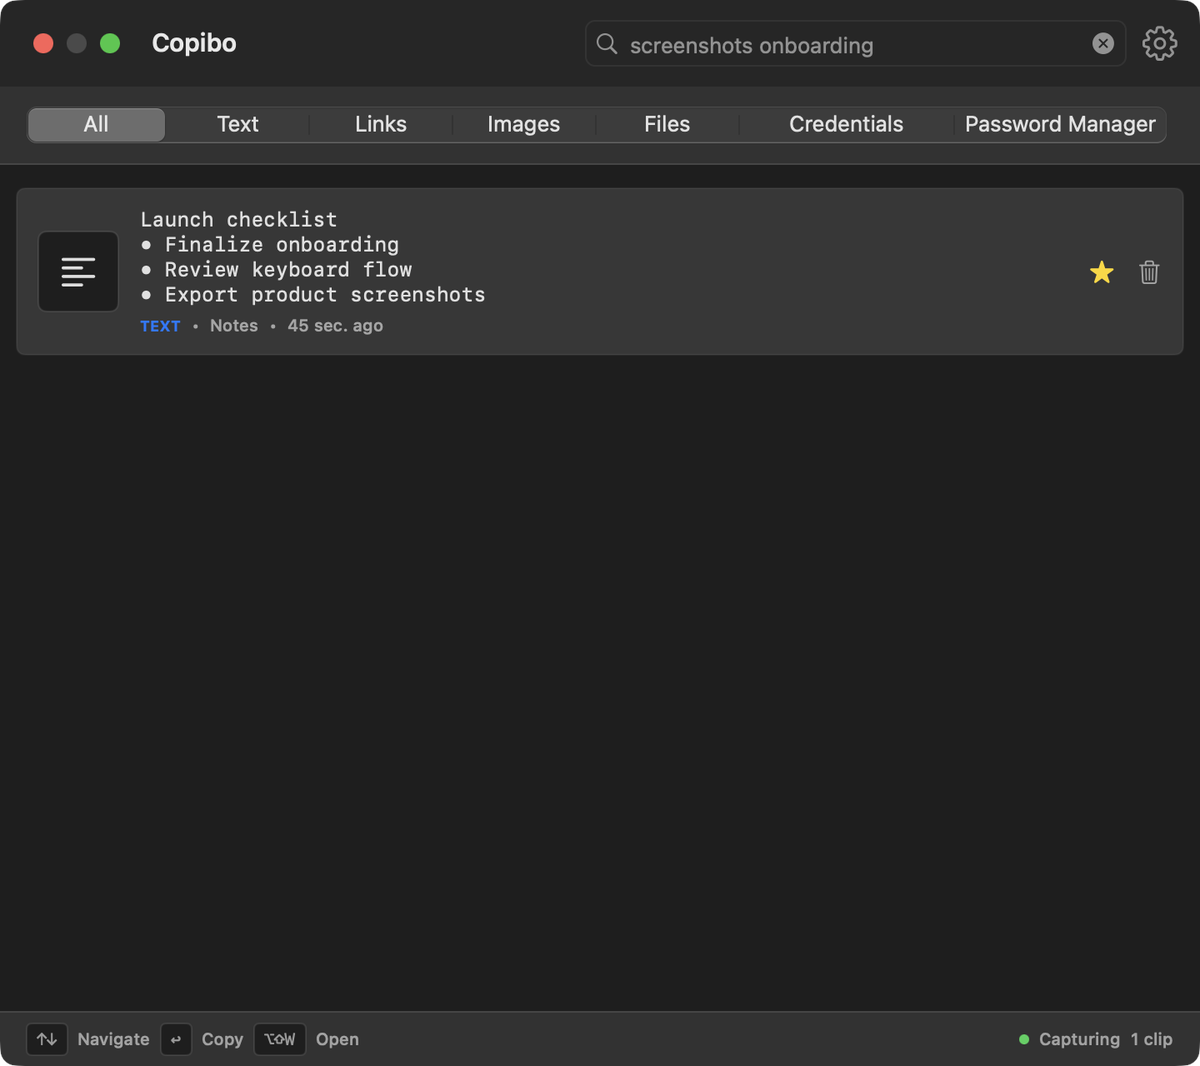Click the Copibo app title

click(194, 43)
